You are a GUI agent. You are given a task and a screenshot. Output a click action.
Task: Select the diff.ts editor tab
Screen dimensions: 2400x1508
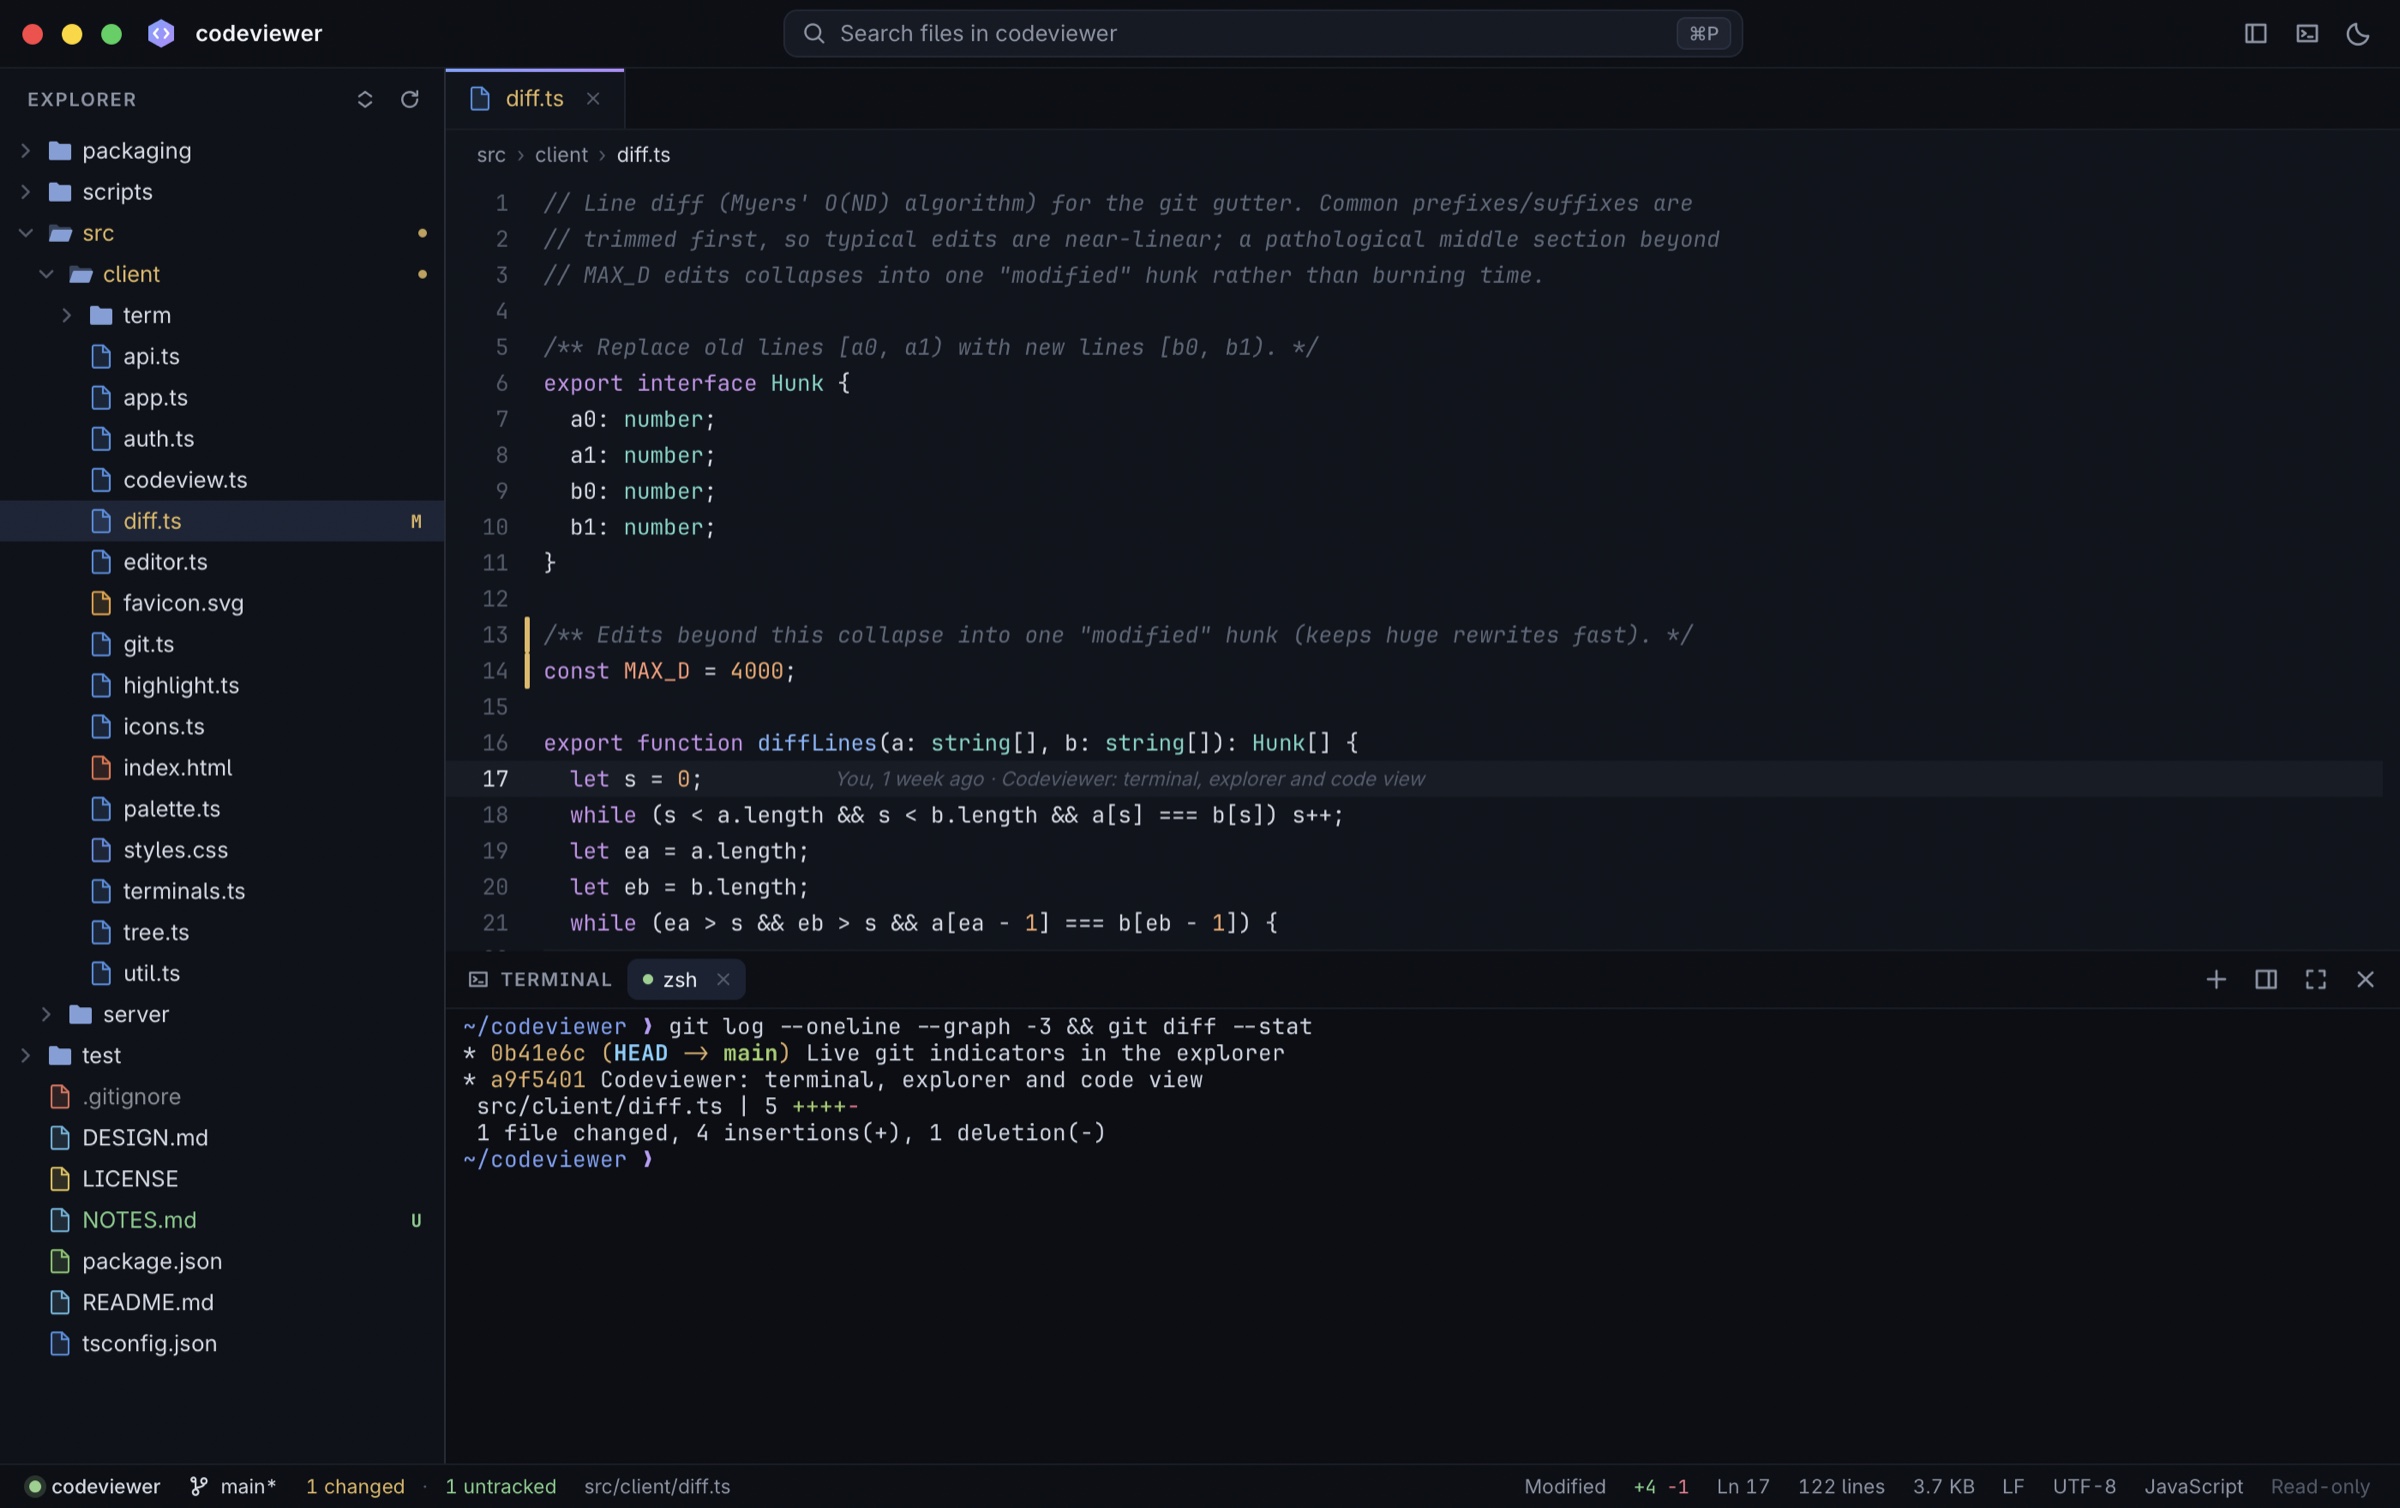click(x=534, y=98)
